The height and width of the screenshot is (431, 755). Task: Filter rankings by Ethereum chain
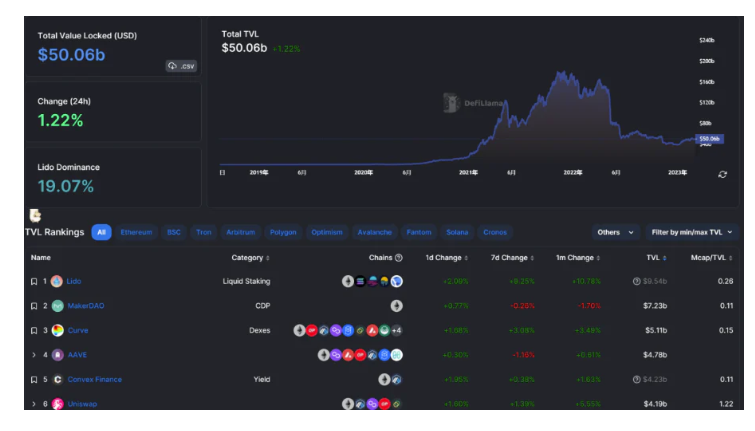click(x=136, y=232)
